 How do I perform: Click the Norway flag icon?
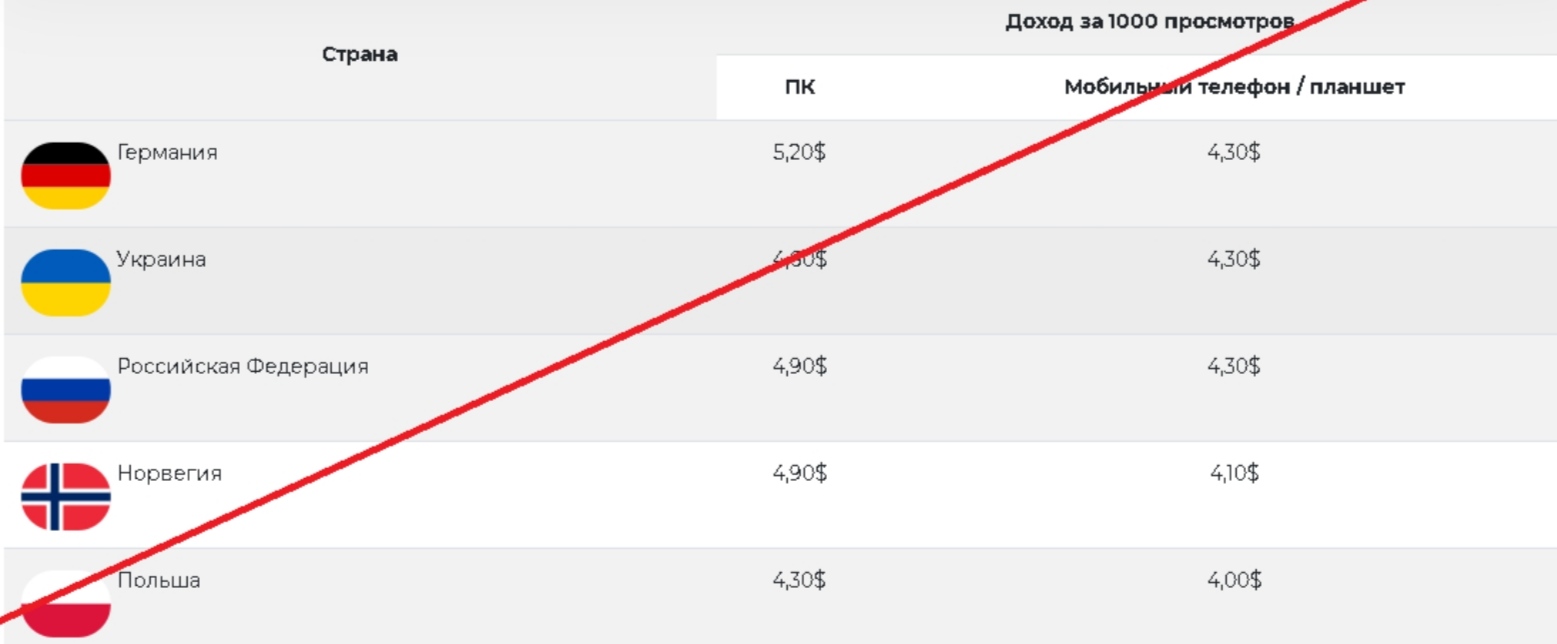66,497
